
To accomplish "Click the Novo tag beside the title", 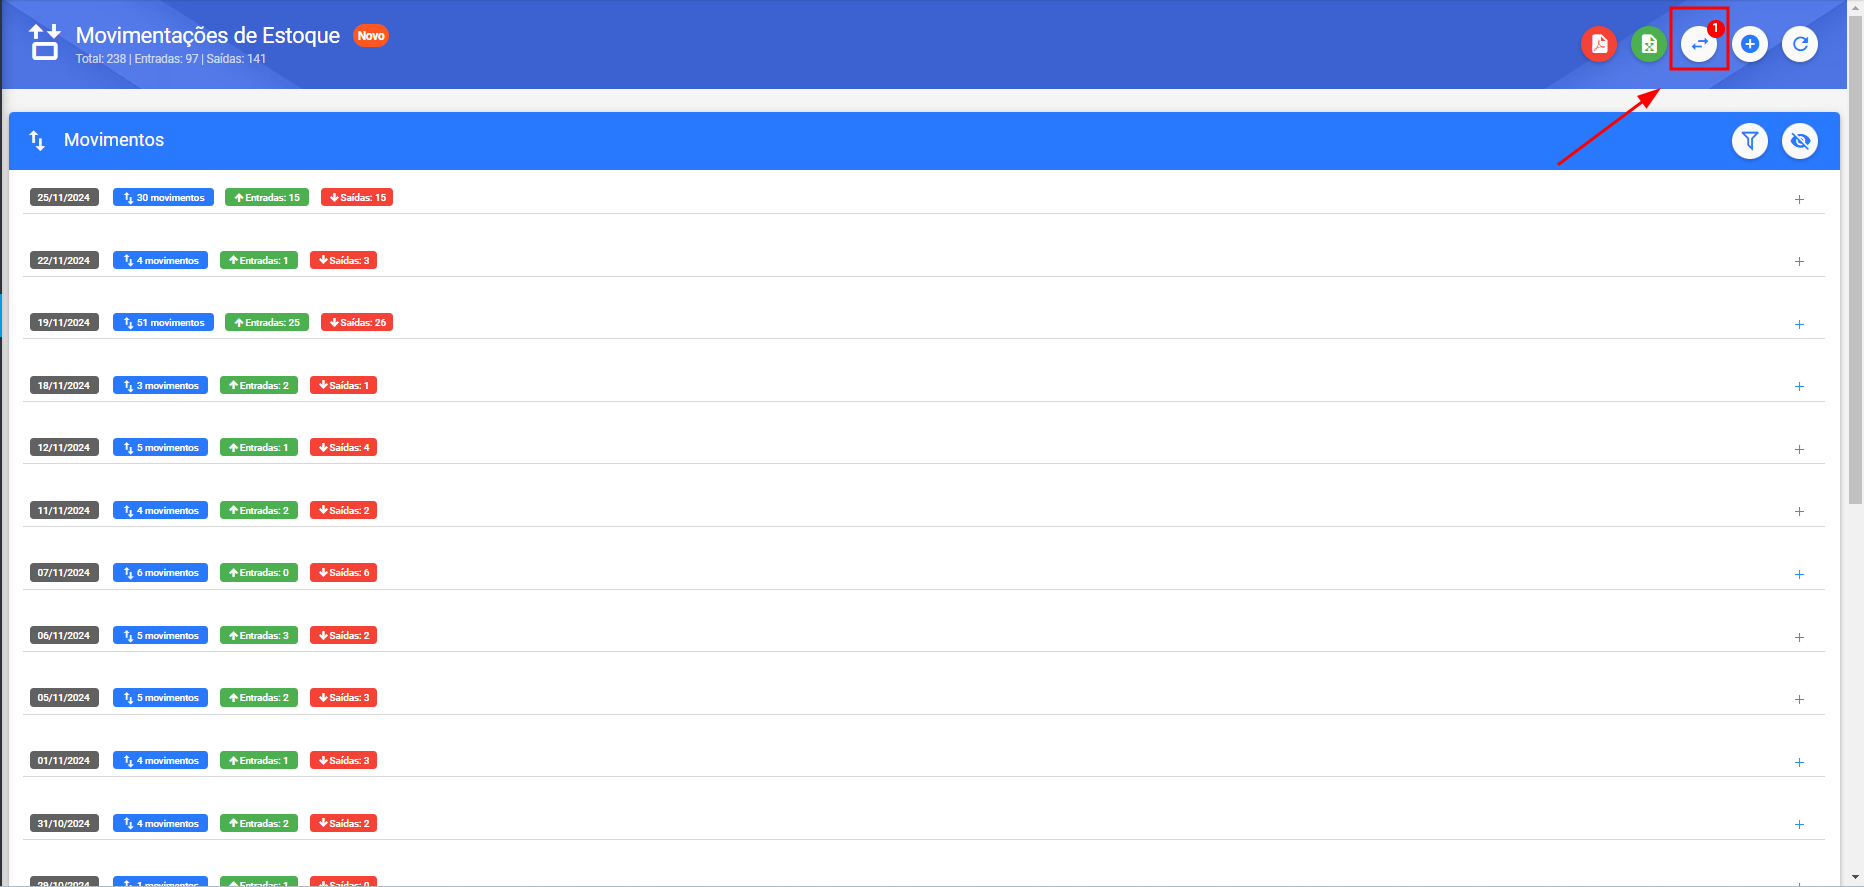I will (371, 36).
